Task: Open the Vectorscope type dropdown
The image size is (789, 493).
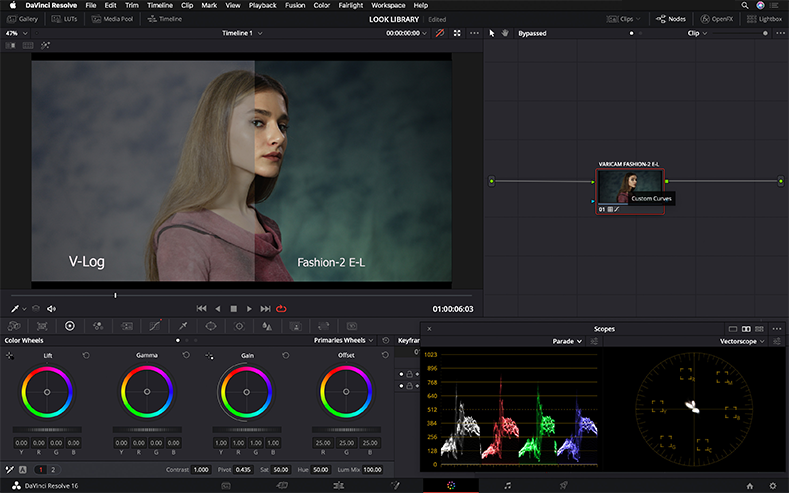Action: coord(742,341)
